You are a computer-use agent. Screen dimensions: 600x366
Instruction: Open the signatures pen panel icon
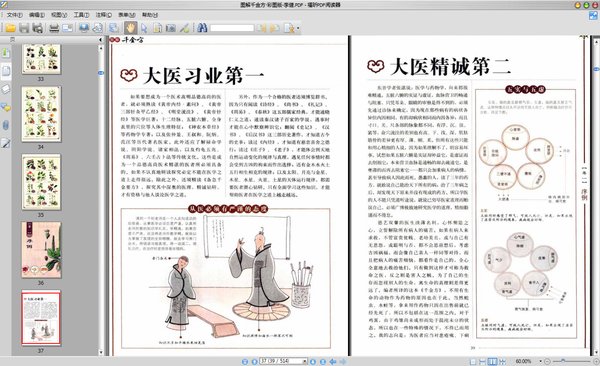tap(6, 143)
